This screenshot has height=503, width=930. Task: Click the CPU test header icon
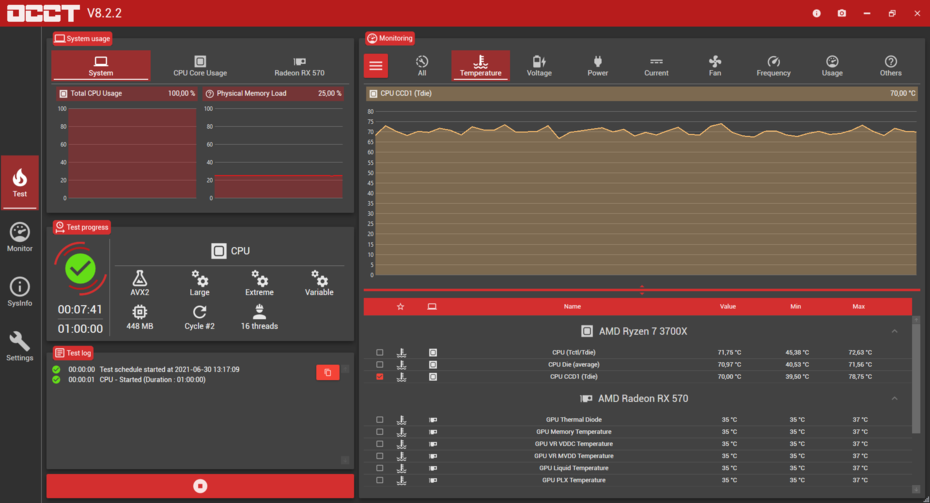[x=218, y=251]
